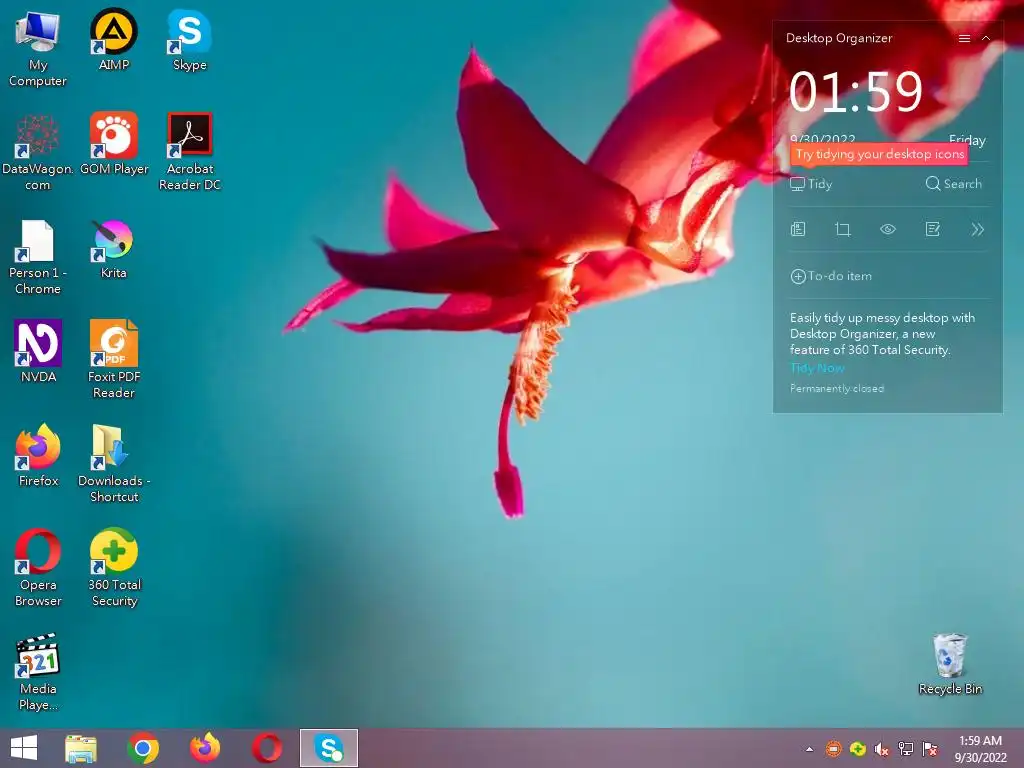Select the Downloads - Shortcut folder icon
1024x768 pixels.
[x=114, y=464]
